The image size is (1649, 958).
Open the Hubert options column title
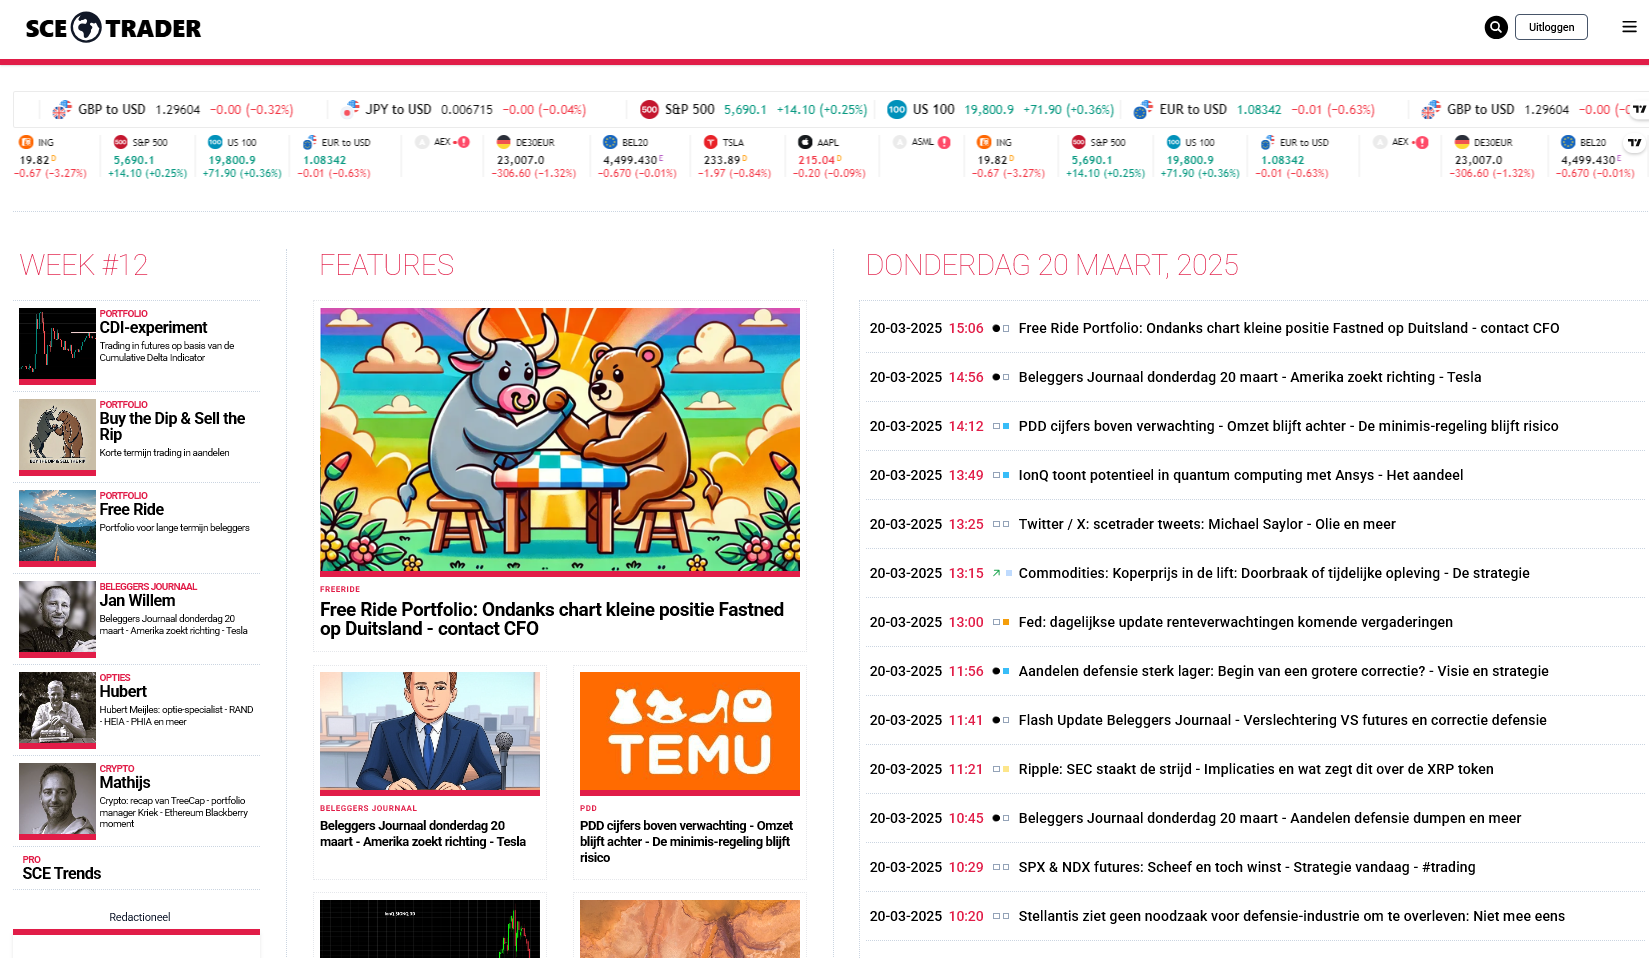tap(123, 691)
